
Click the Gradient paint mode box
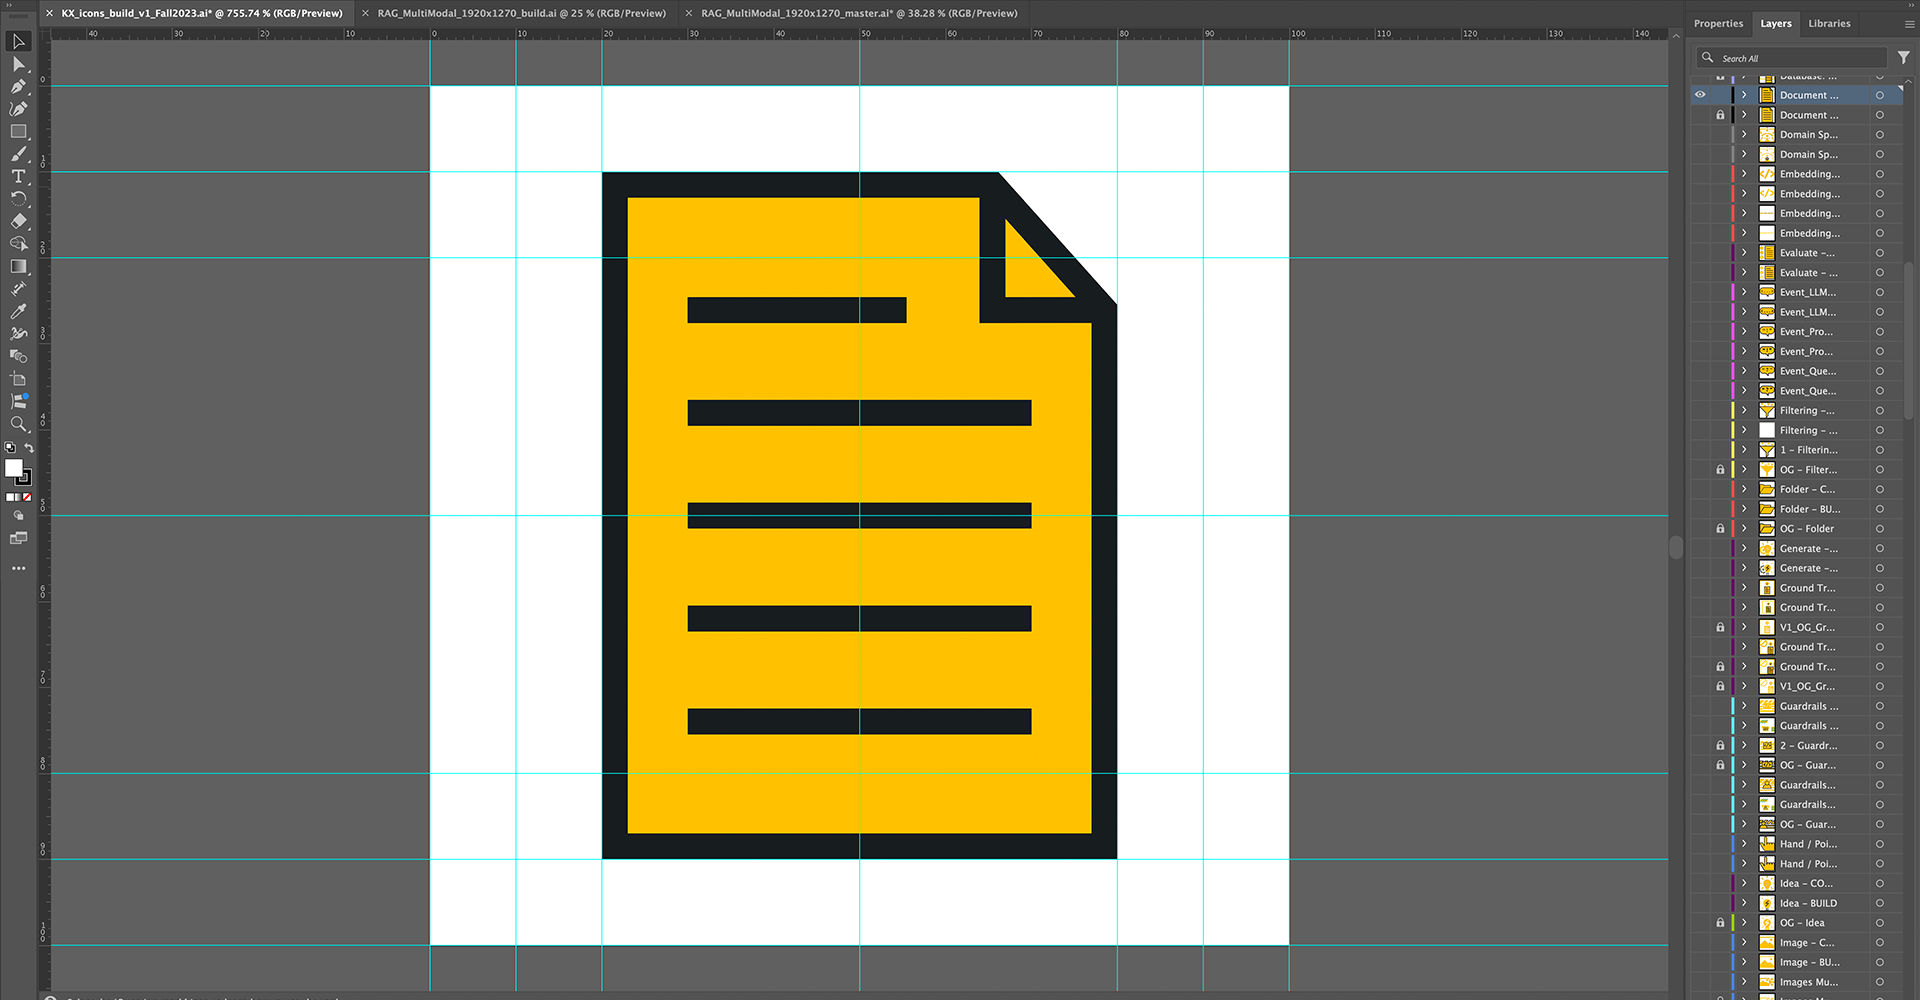pyautogui.click(x=18, y=497)
